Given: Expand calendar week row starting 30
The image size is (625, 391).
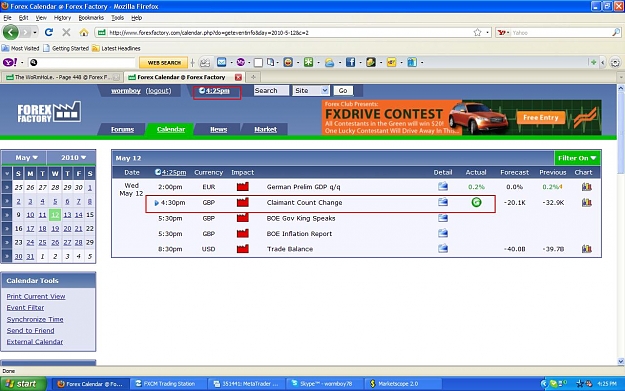Looking at the screenshot, I should [7, 256].
